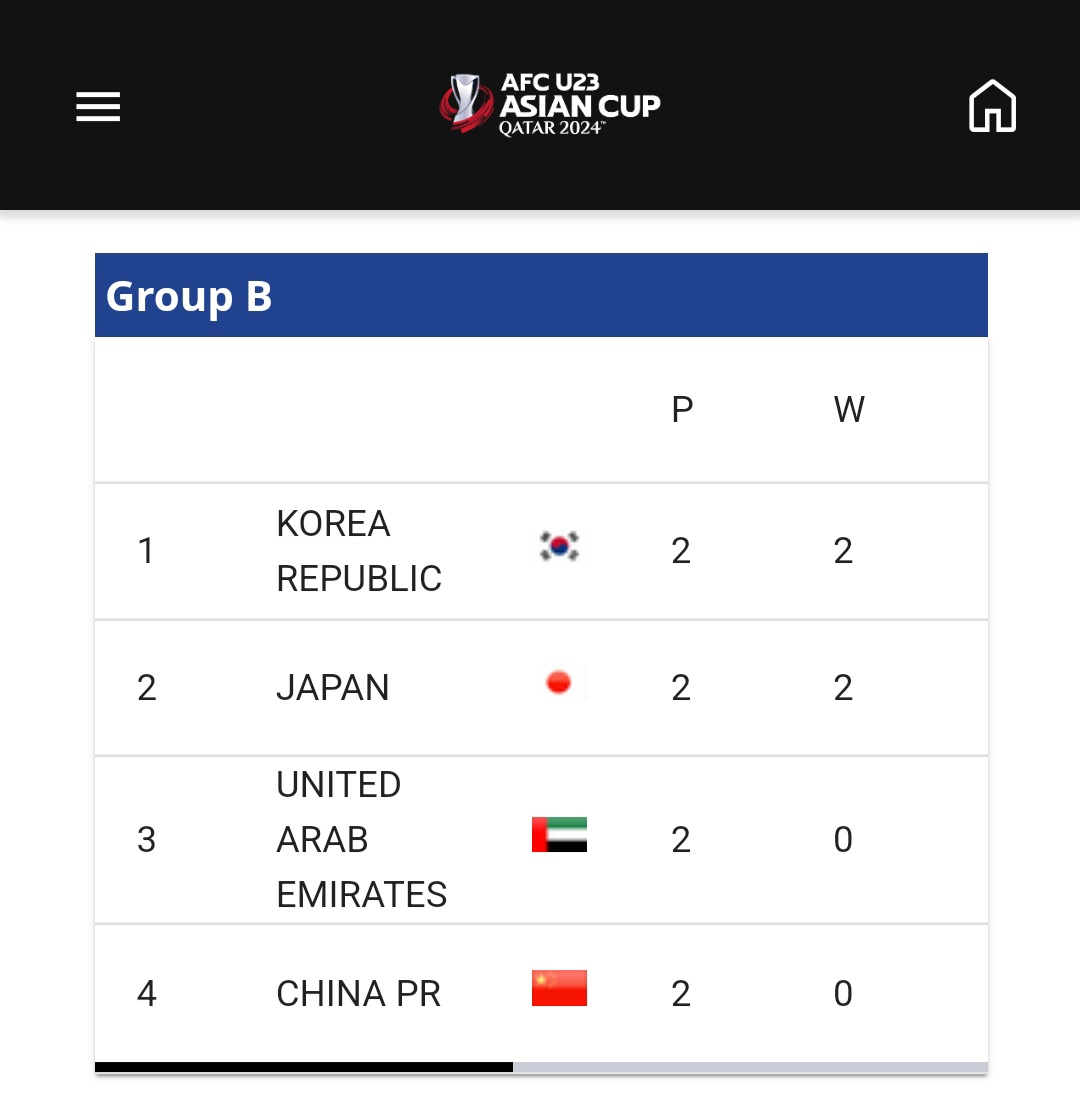Image resolution: width=1080 pixels, height=1093 pixels.
Task: Click the Japan flag icon
Action: coord(559,683)
